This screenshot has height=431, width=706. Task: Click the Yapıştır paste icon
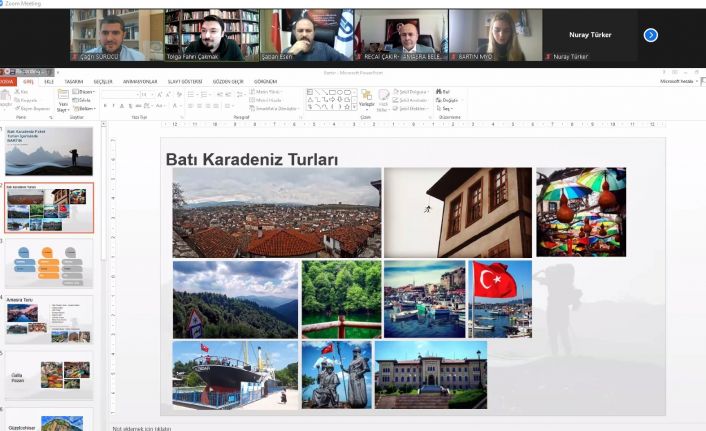[5, 97]
